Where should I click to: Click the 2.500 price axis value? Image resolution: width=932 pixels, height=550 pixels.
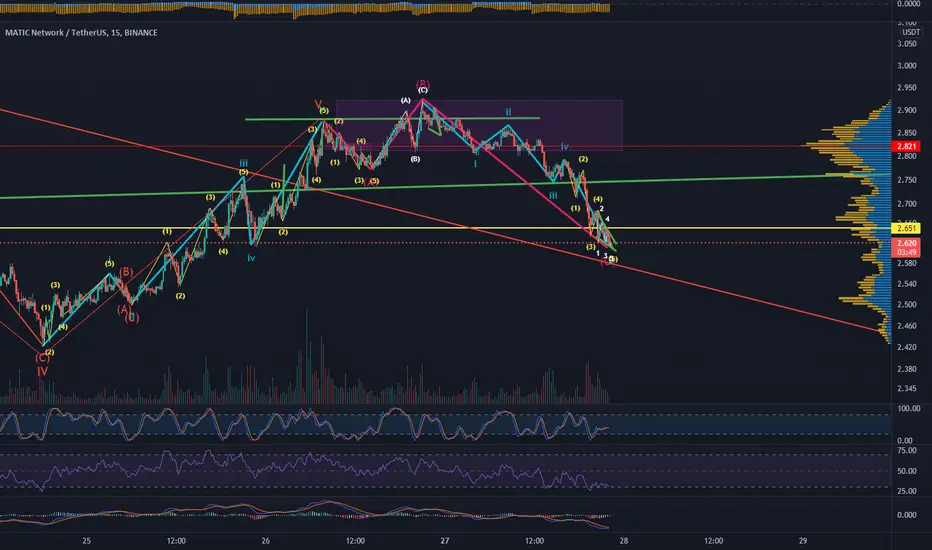(906, 304)
